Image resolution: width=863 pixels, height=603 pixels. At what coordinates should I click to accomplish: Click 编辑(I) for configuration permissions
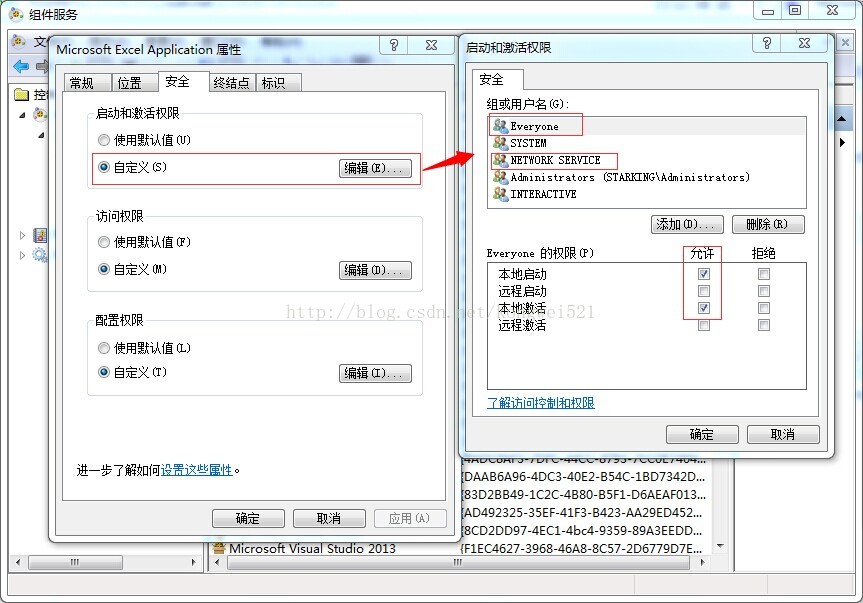point(375,373)
